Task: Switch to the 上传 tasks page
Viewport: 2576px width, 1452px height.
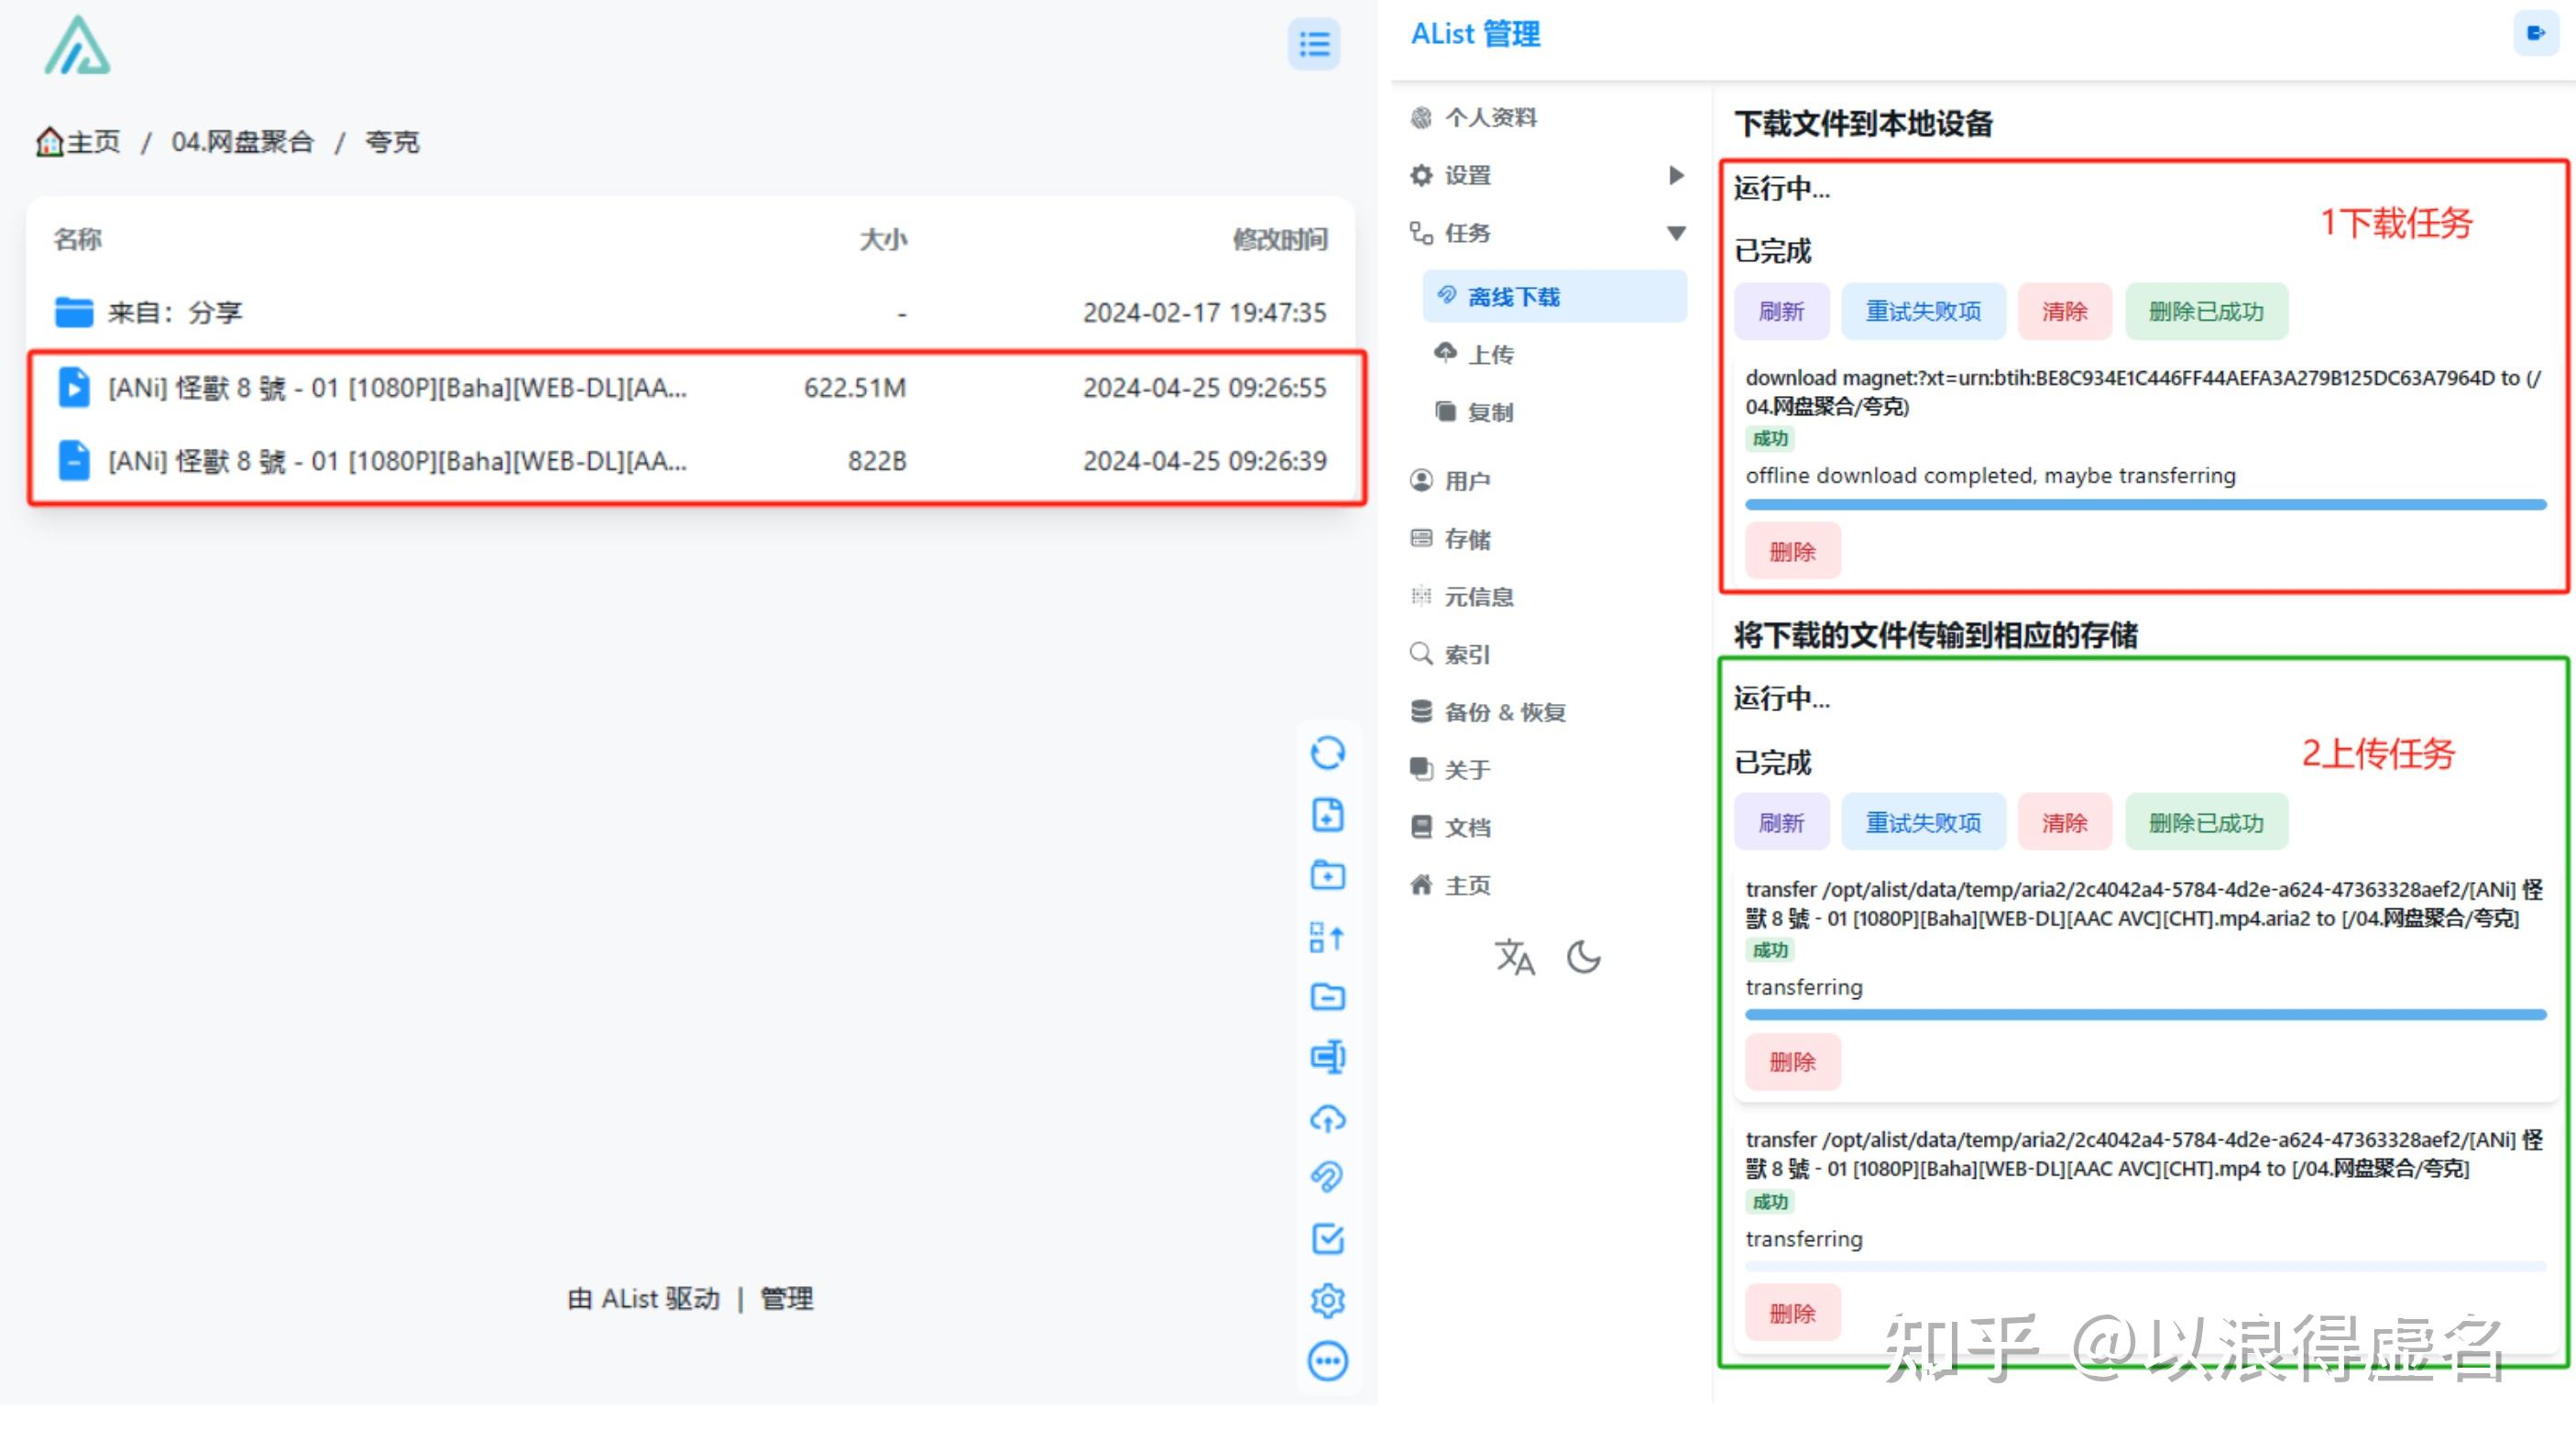Action: coord(1491,353)
